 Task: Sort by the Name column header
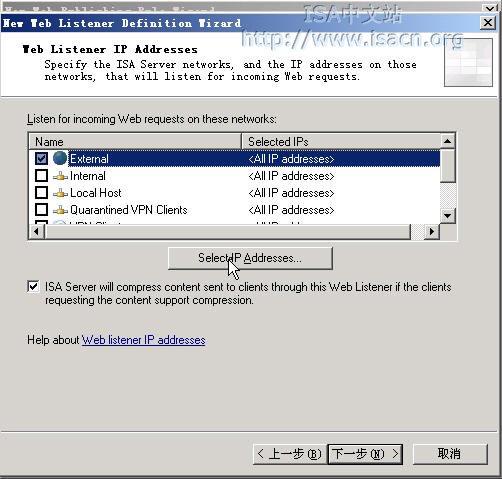click(x=135, y=141)
